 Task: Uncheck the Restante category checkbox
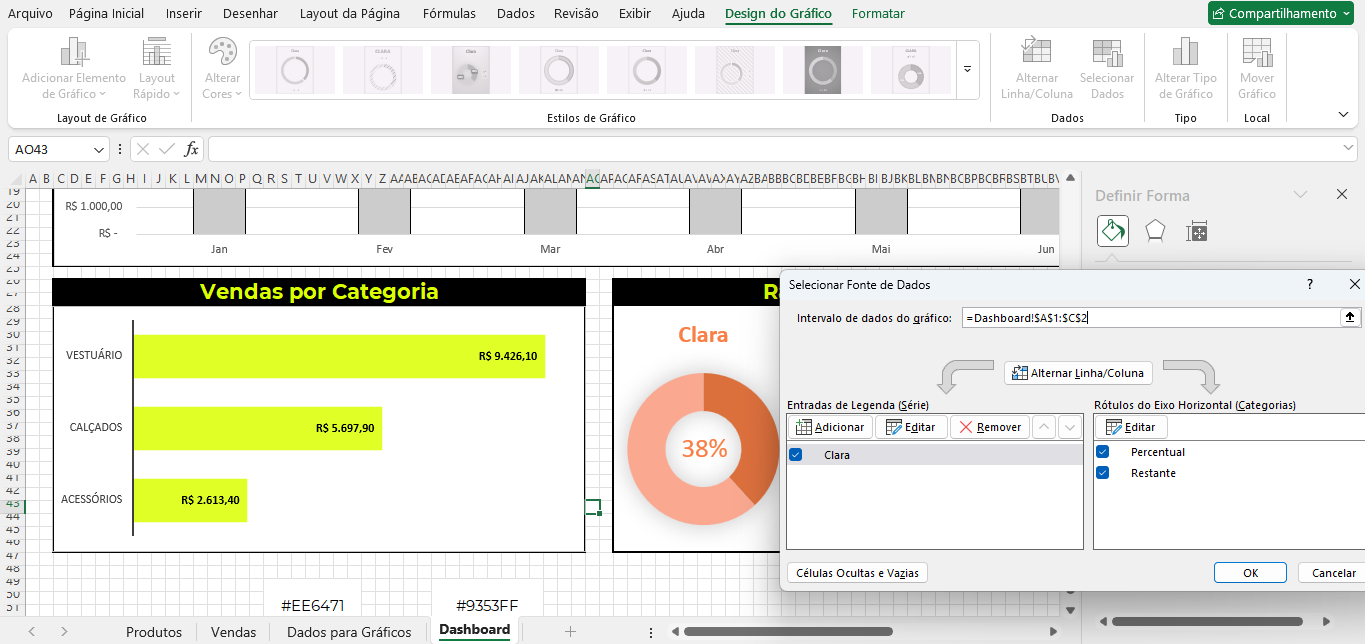click(1103, 473)
